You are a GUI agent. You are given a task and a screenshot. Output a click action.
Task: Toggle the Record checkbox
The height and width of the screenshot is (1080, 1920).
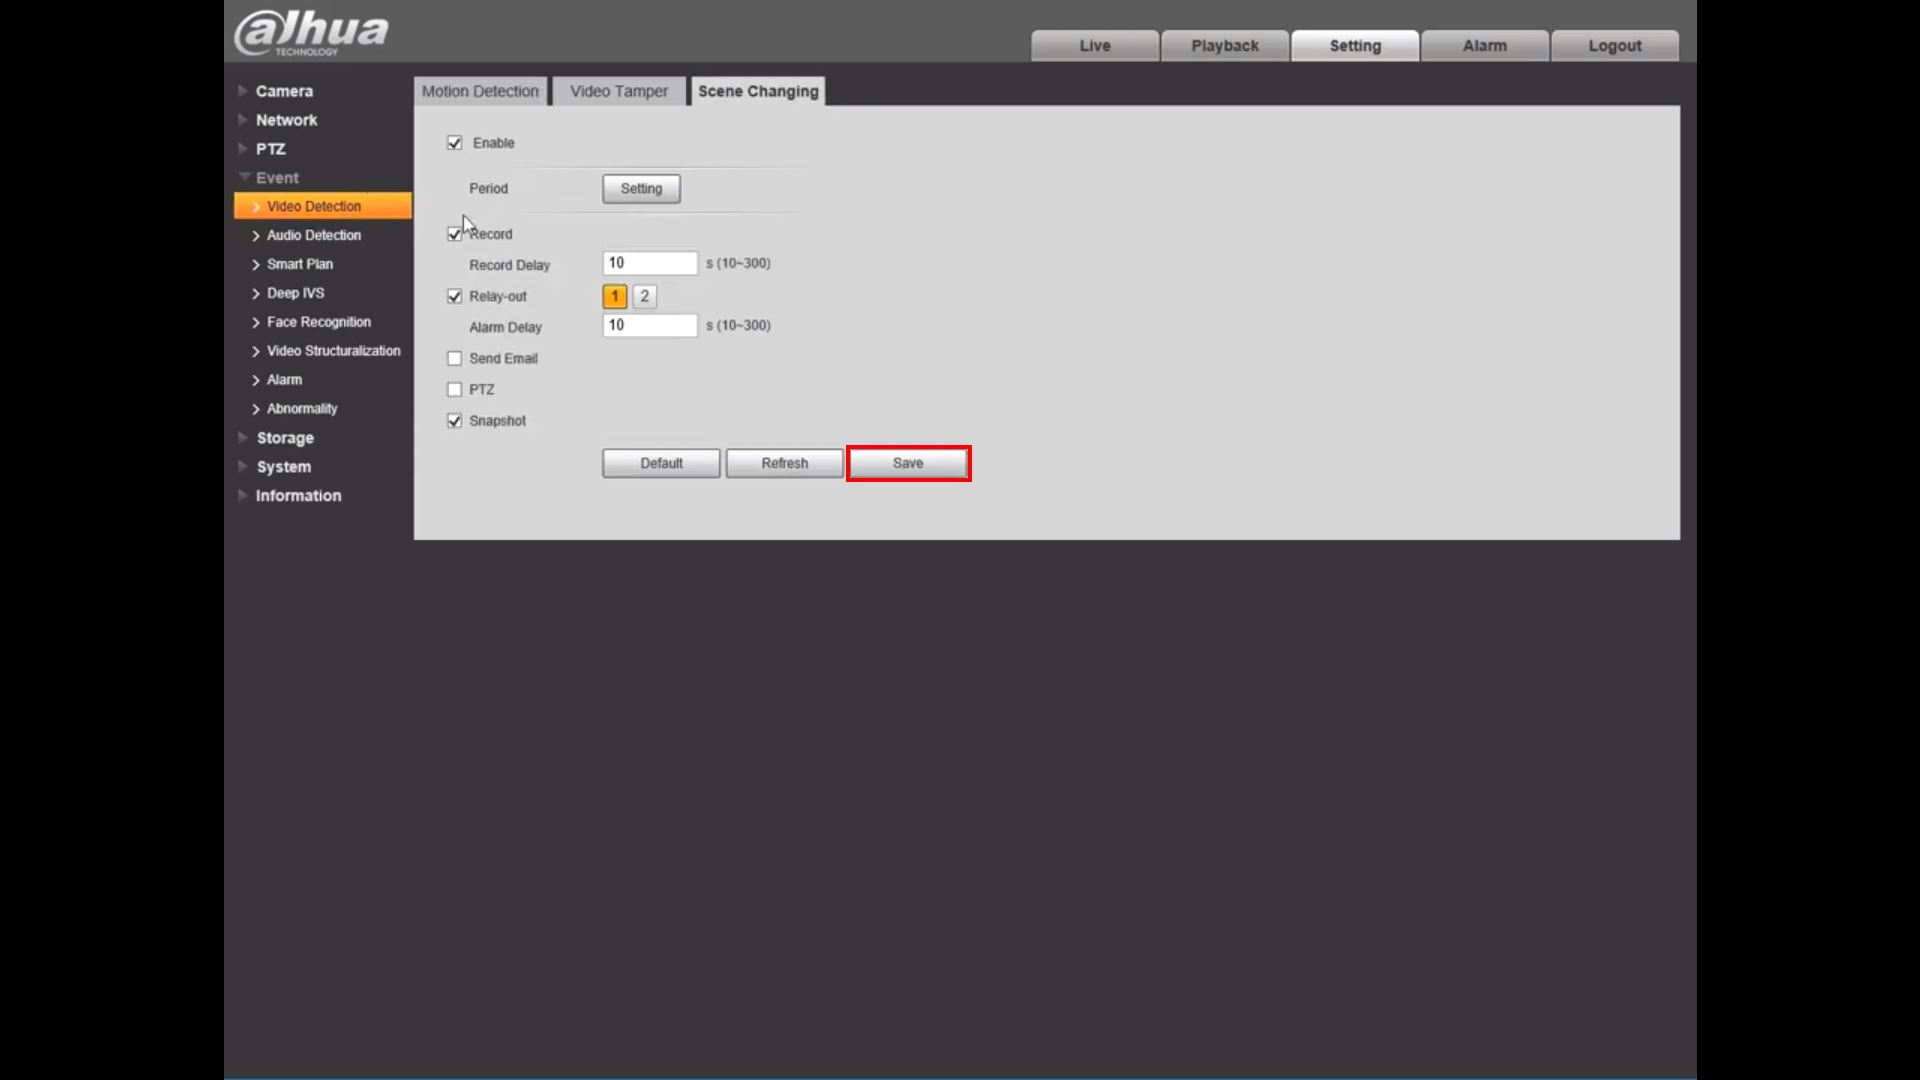[455, 234]
